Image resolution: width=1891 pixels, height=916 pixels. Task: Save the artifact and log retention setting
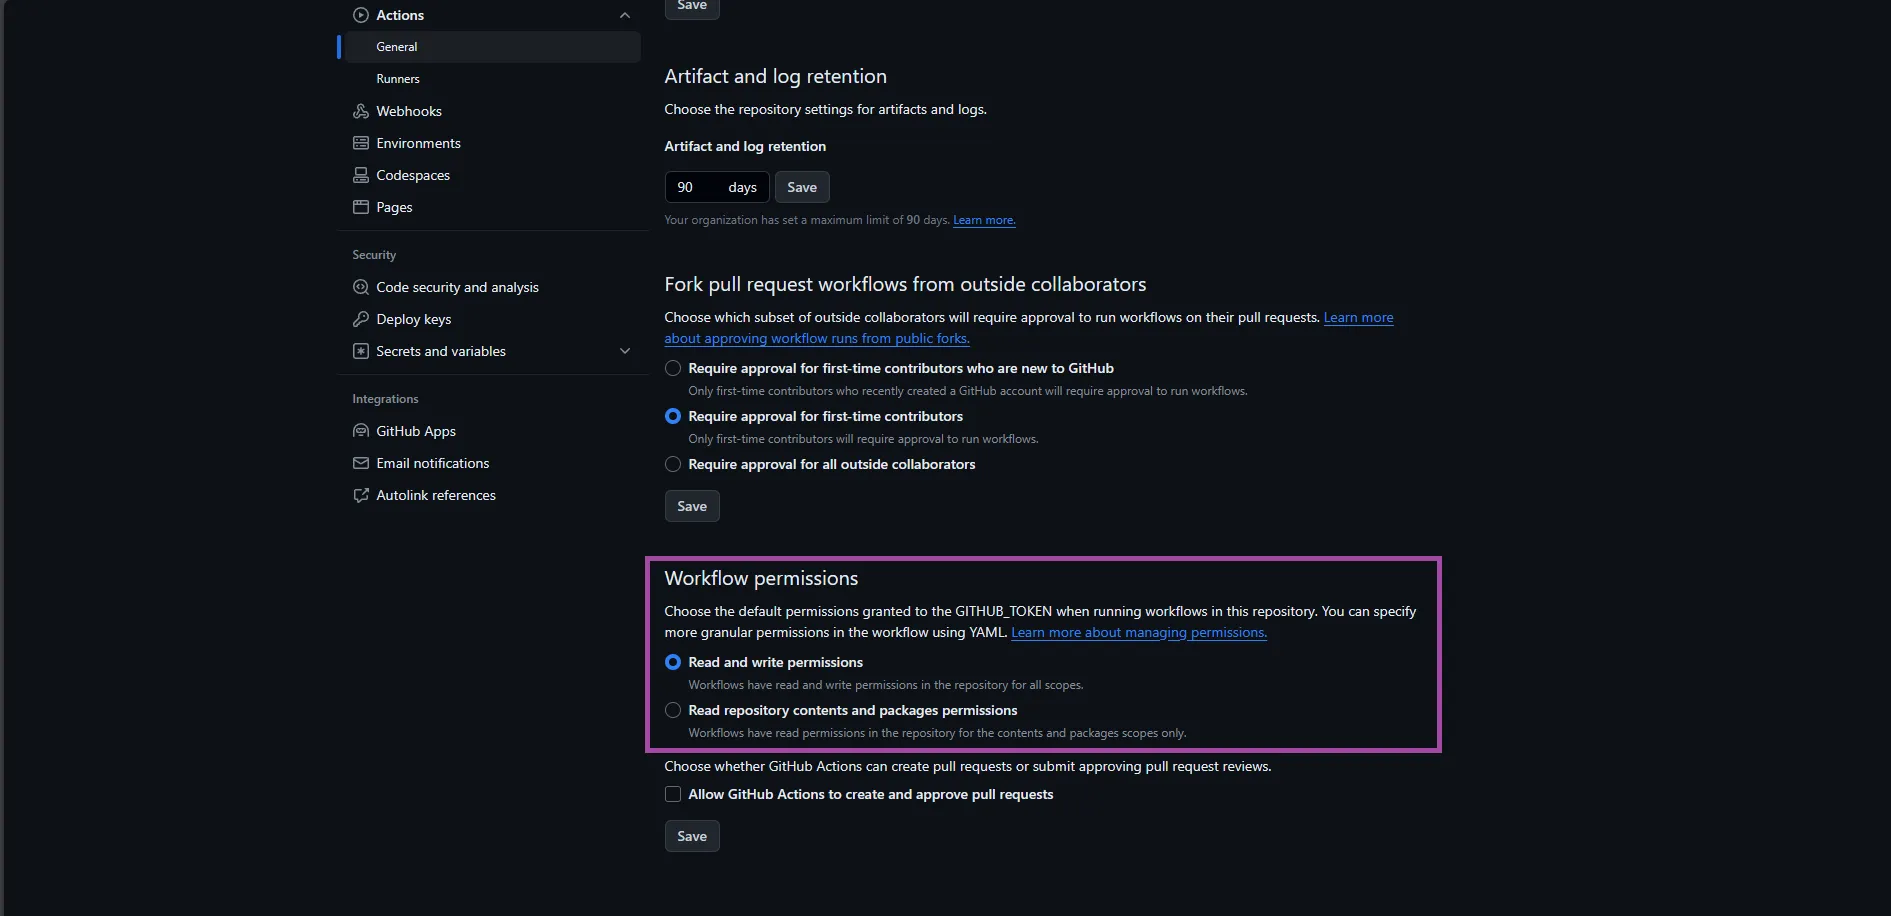coord(802,187)
